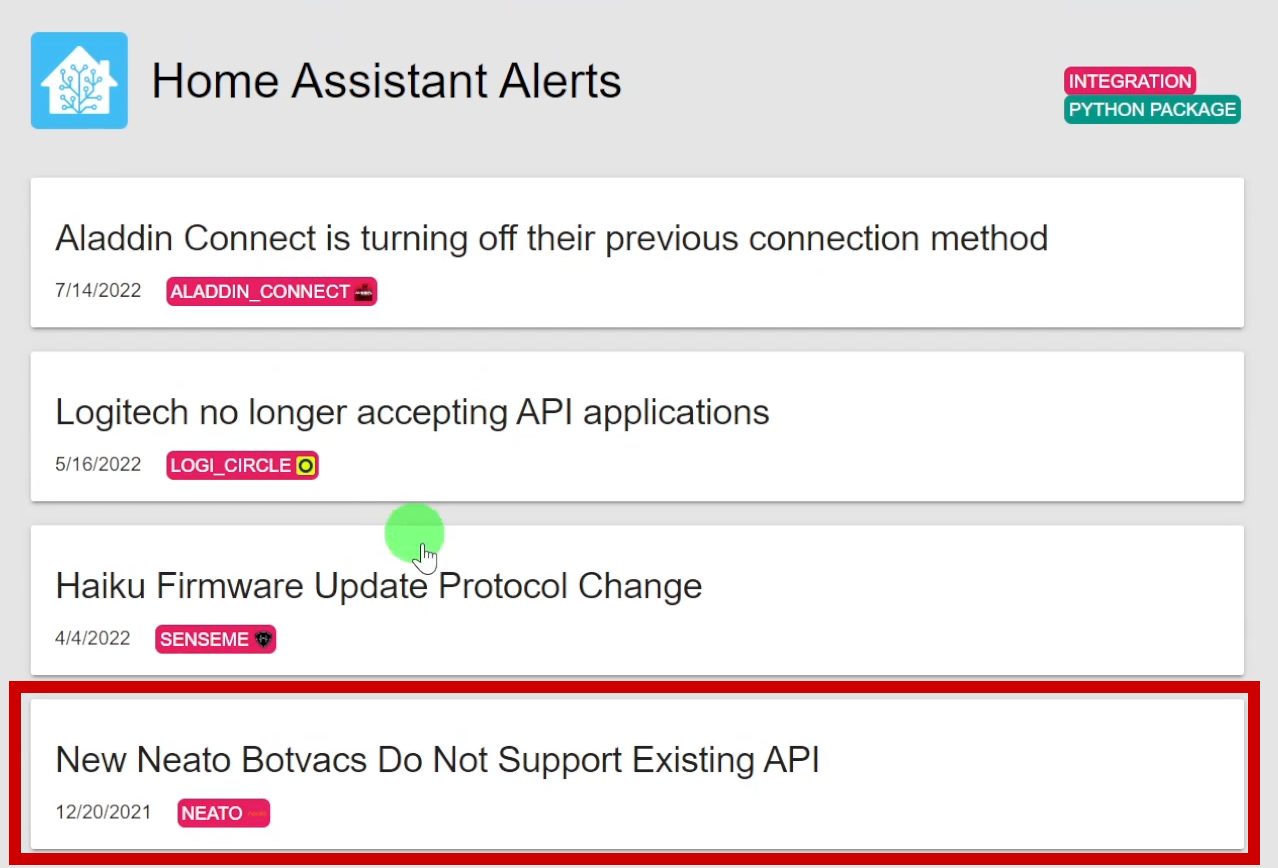
Task: Click the yellow Logi Circle icon
Action: tap(305, 466)
